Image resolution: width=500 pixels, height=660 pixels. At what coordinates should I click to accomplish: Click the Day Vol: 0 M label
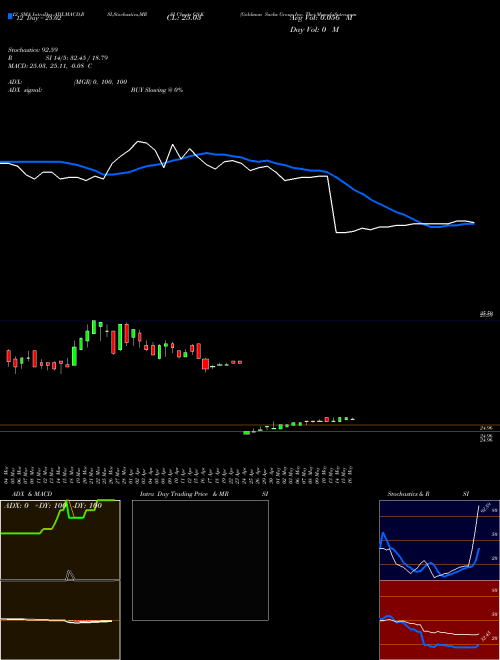(314, 30)
